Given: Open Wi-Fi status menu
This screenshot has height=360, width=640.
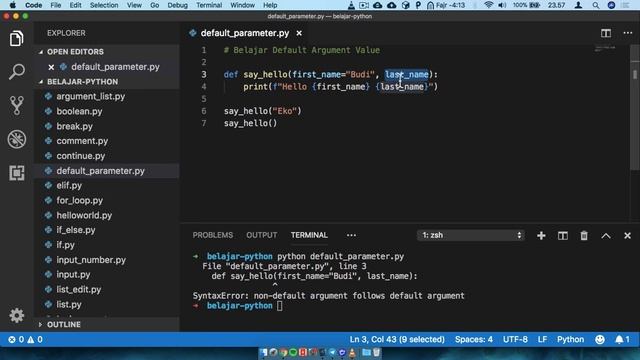Looking at the screenshot, I should (488, 5).
